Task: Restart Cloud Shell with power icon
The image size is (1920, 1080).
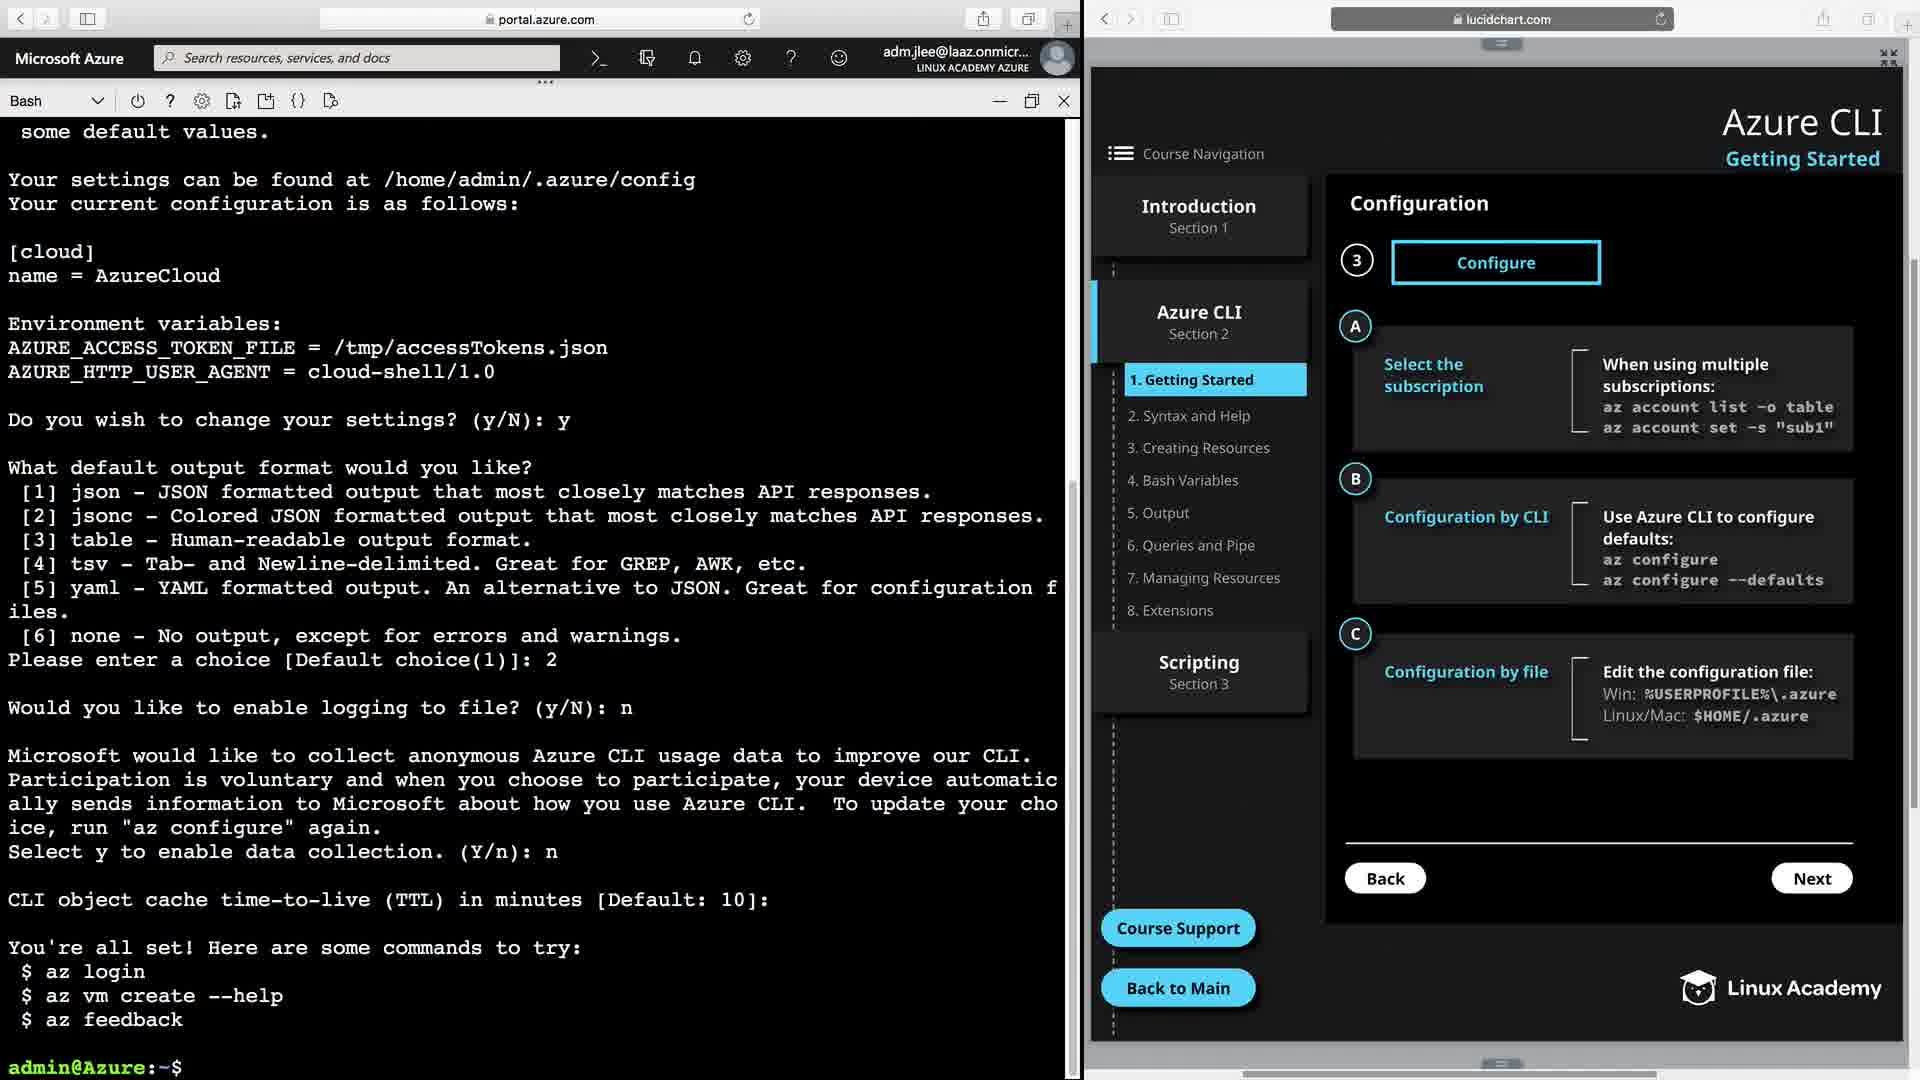Action: tap(137, 101)
